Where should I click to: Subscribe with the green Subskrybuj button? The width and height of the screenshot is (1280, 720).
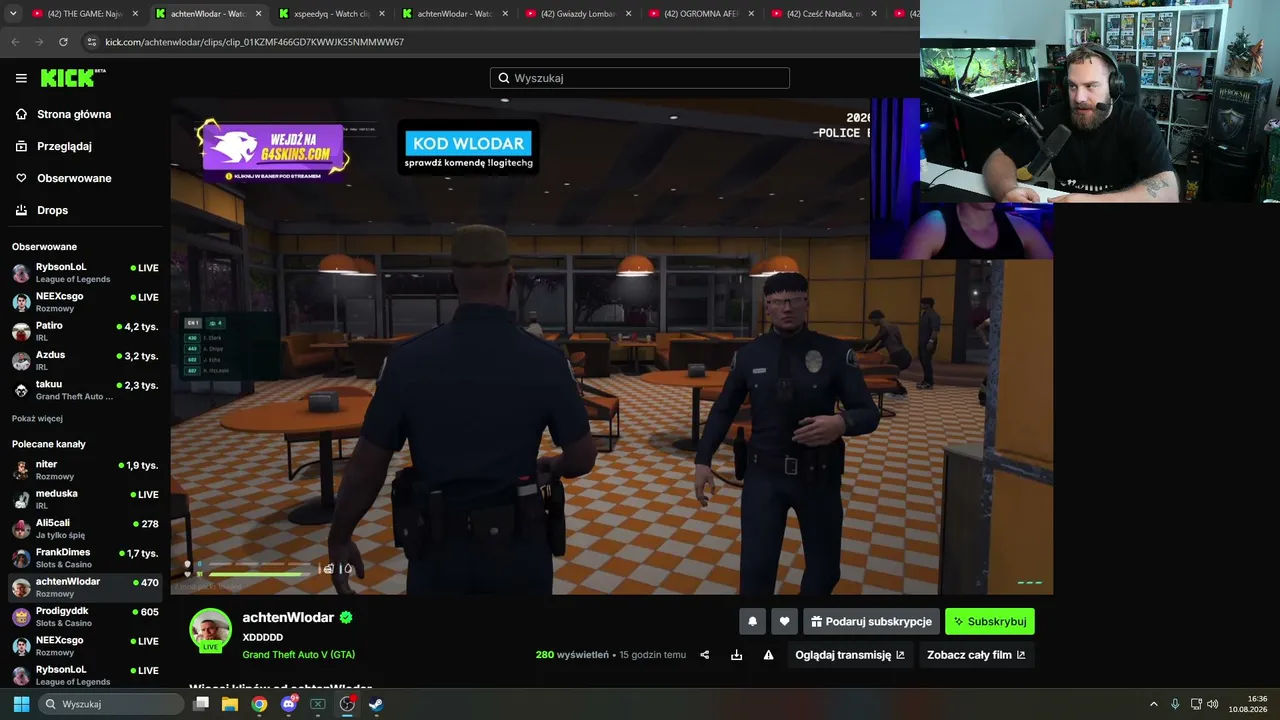990,621
